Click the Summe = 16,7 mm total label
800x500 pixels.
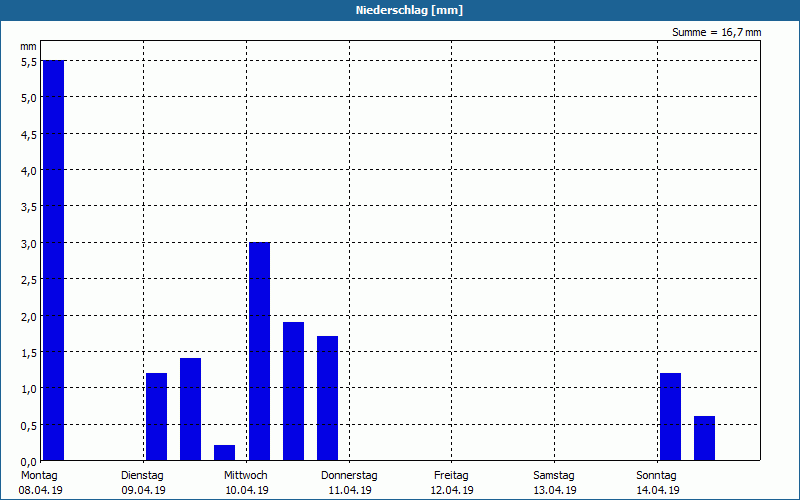(716, 33)
